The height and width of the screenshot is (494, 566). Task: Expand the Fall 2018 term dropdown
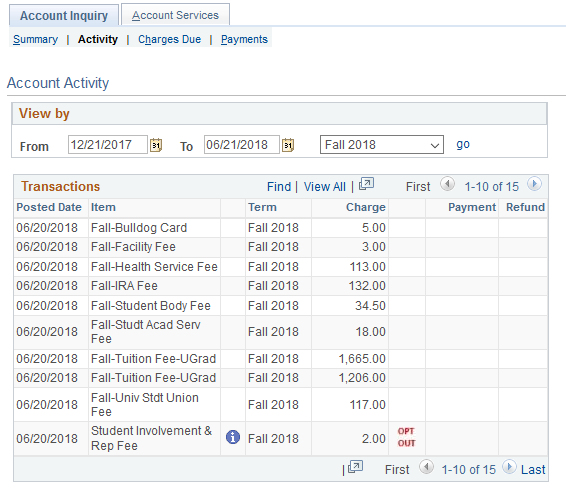click(x=382, y=145)
